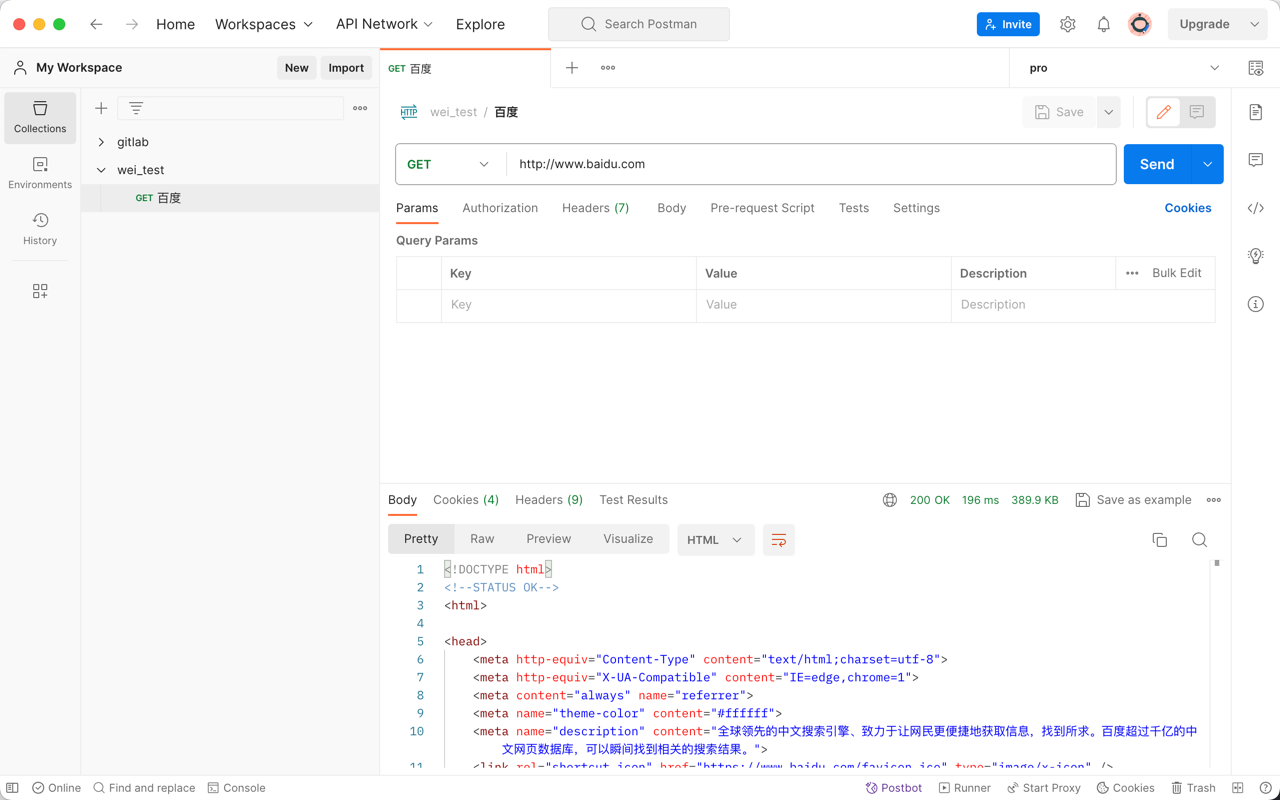Open code snippet icon in right sidebar
The height and width of the screenshot is (800, 1280).
tap(1256, 208)
